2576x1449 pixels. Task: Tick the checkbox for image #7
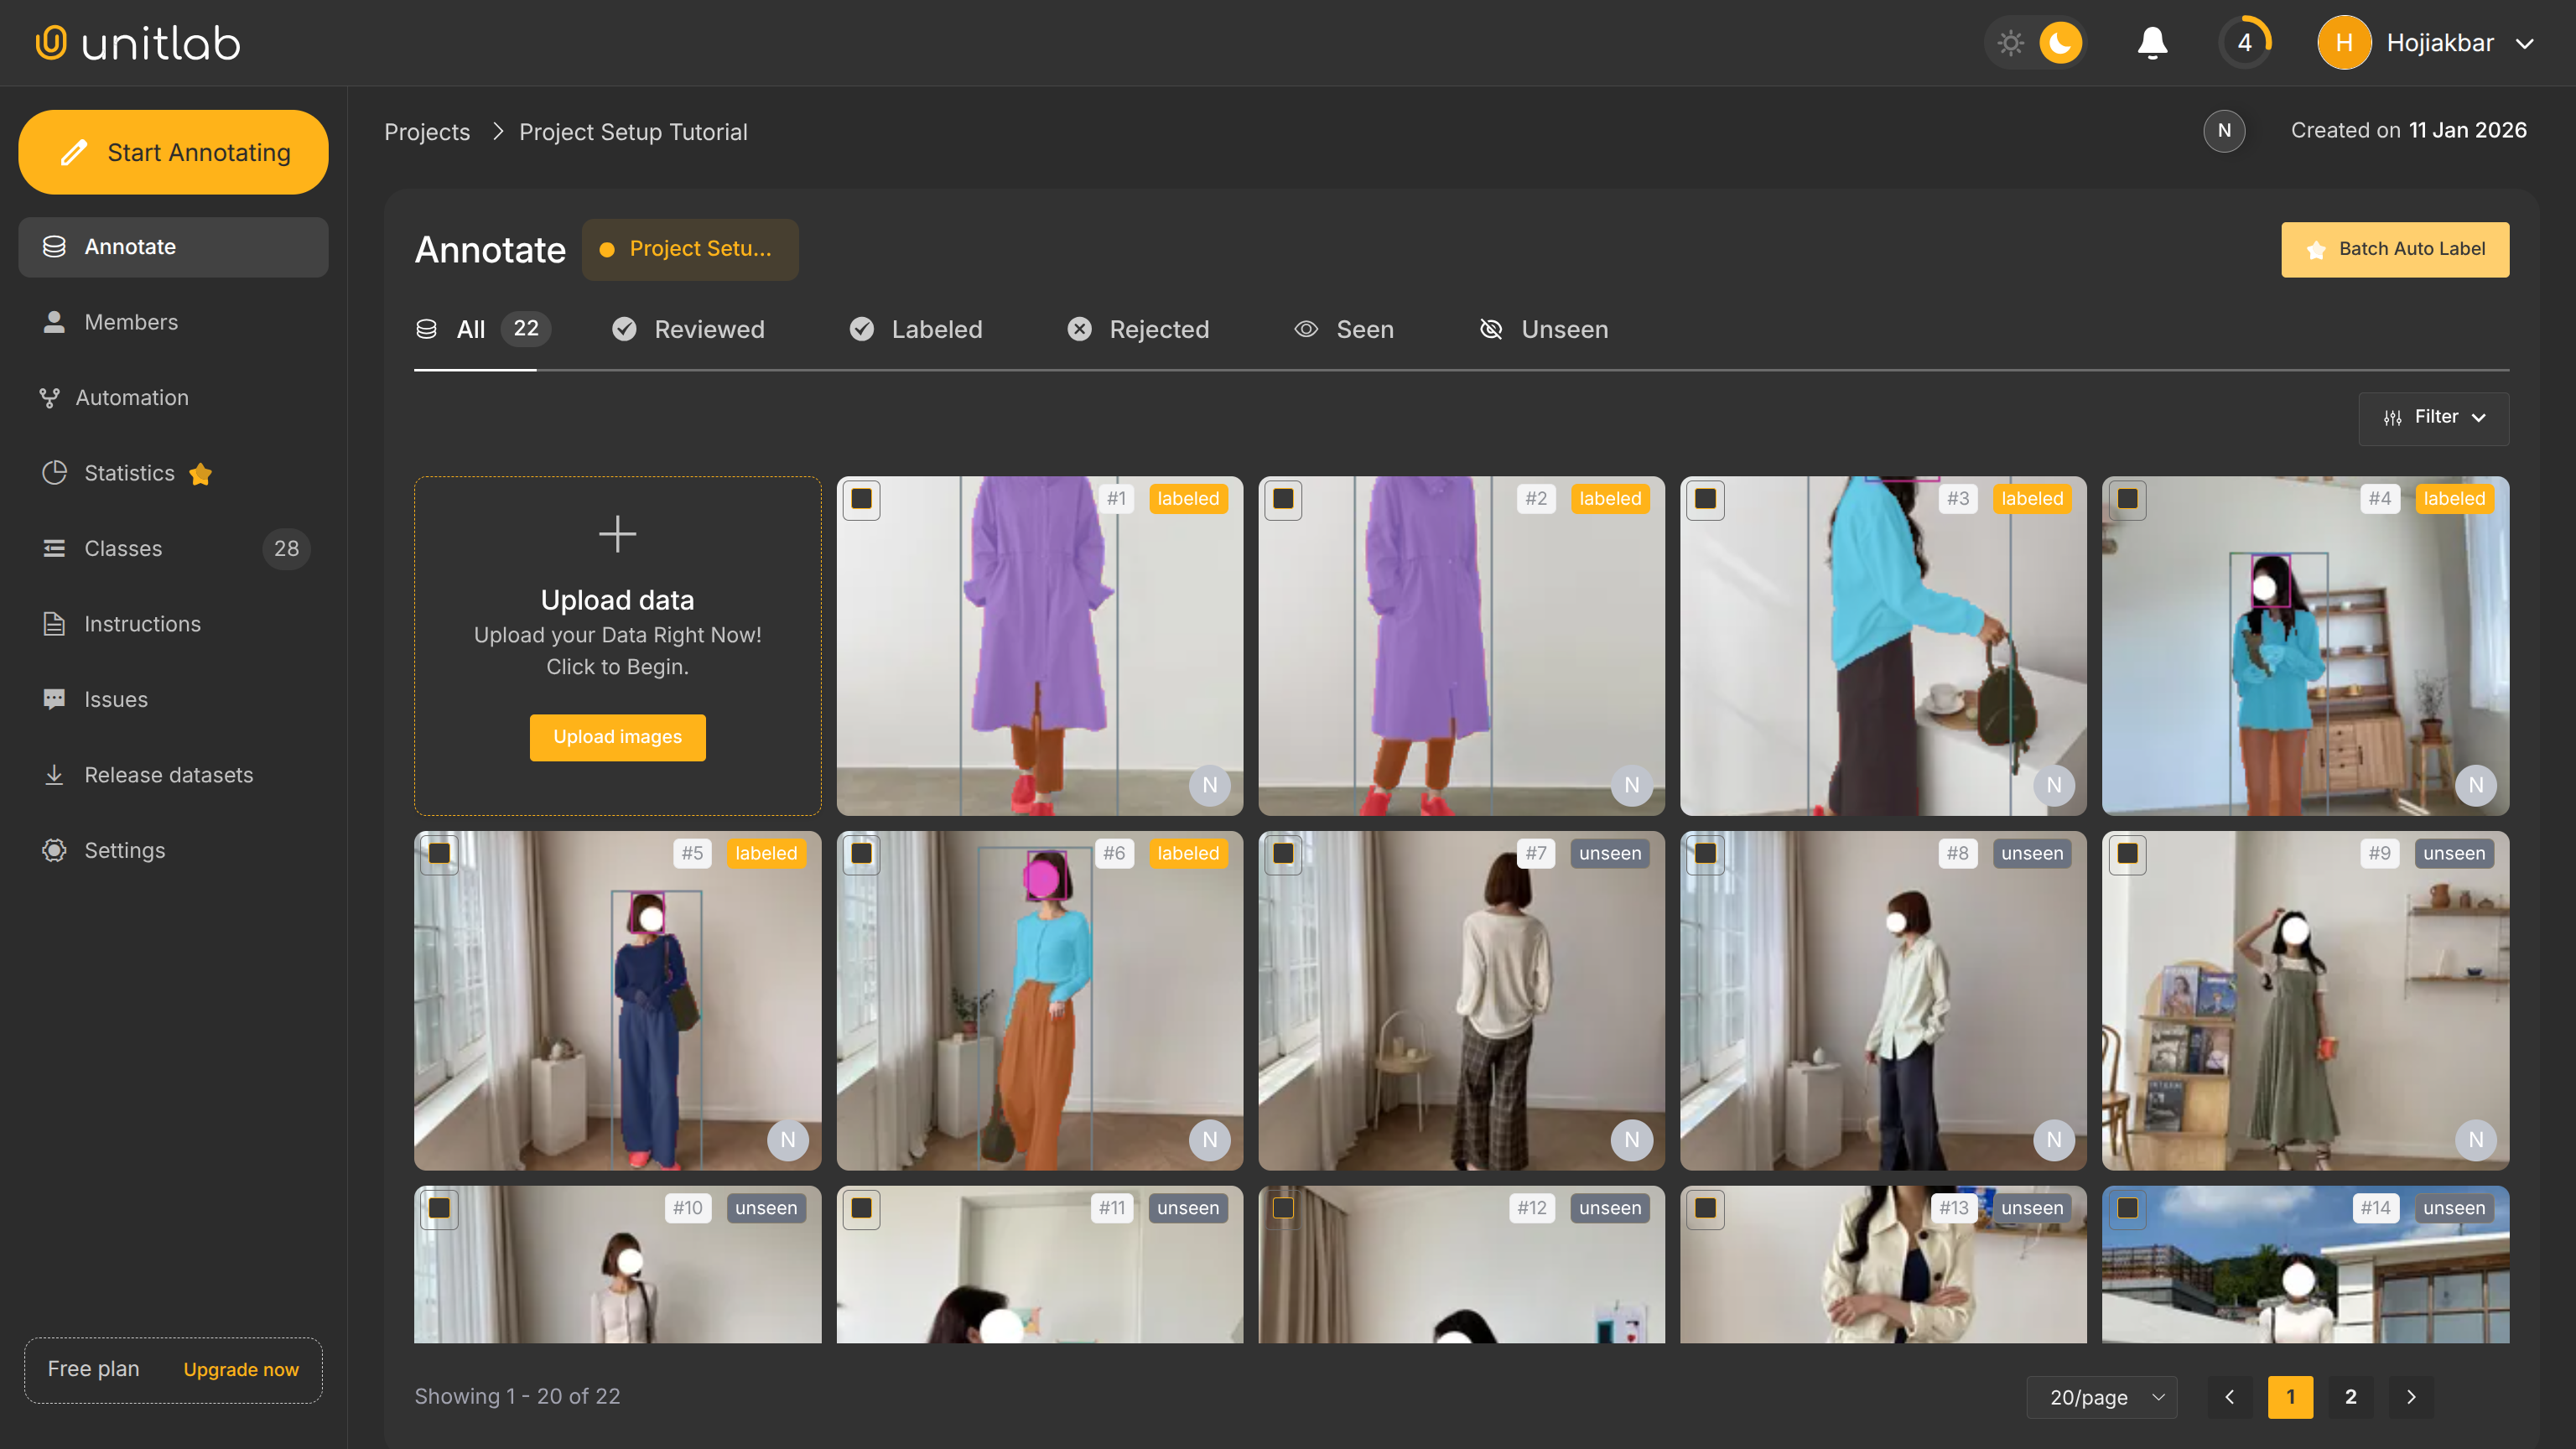(1283, 853)
